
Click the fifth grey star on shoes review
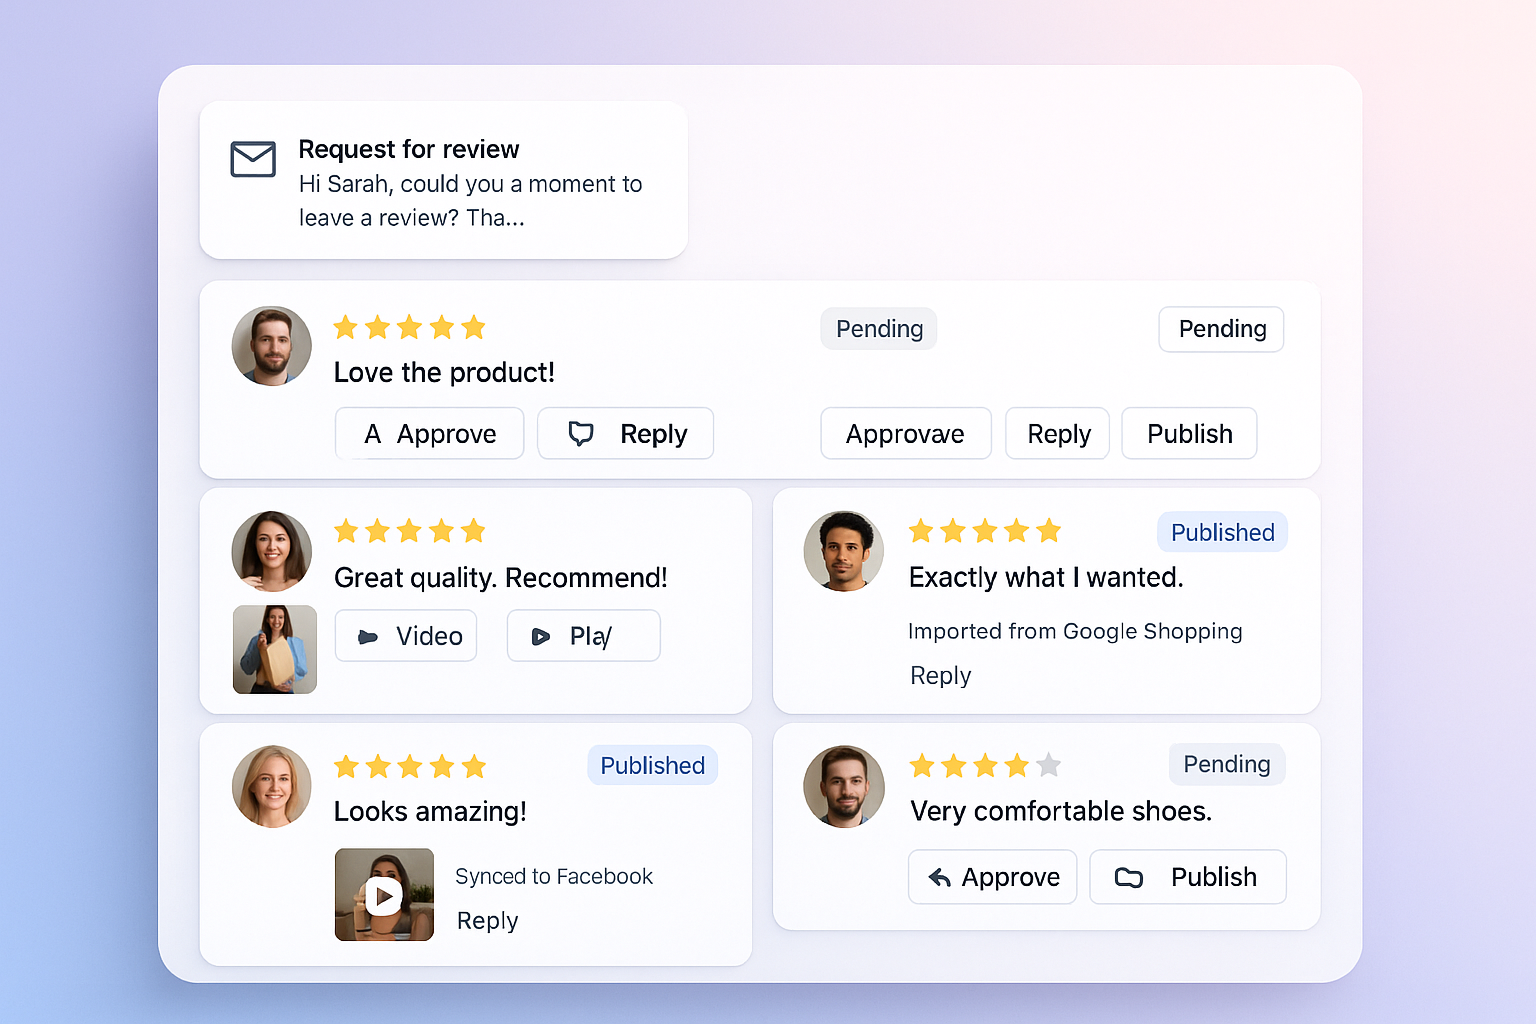pyautogui.click(x=1049, y=766)
